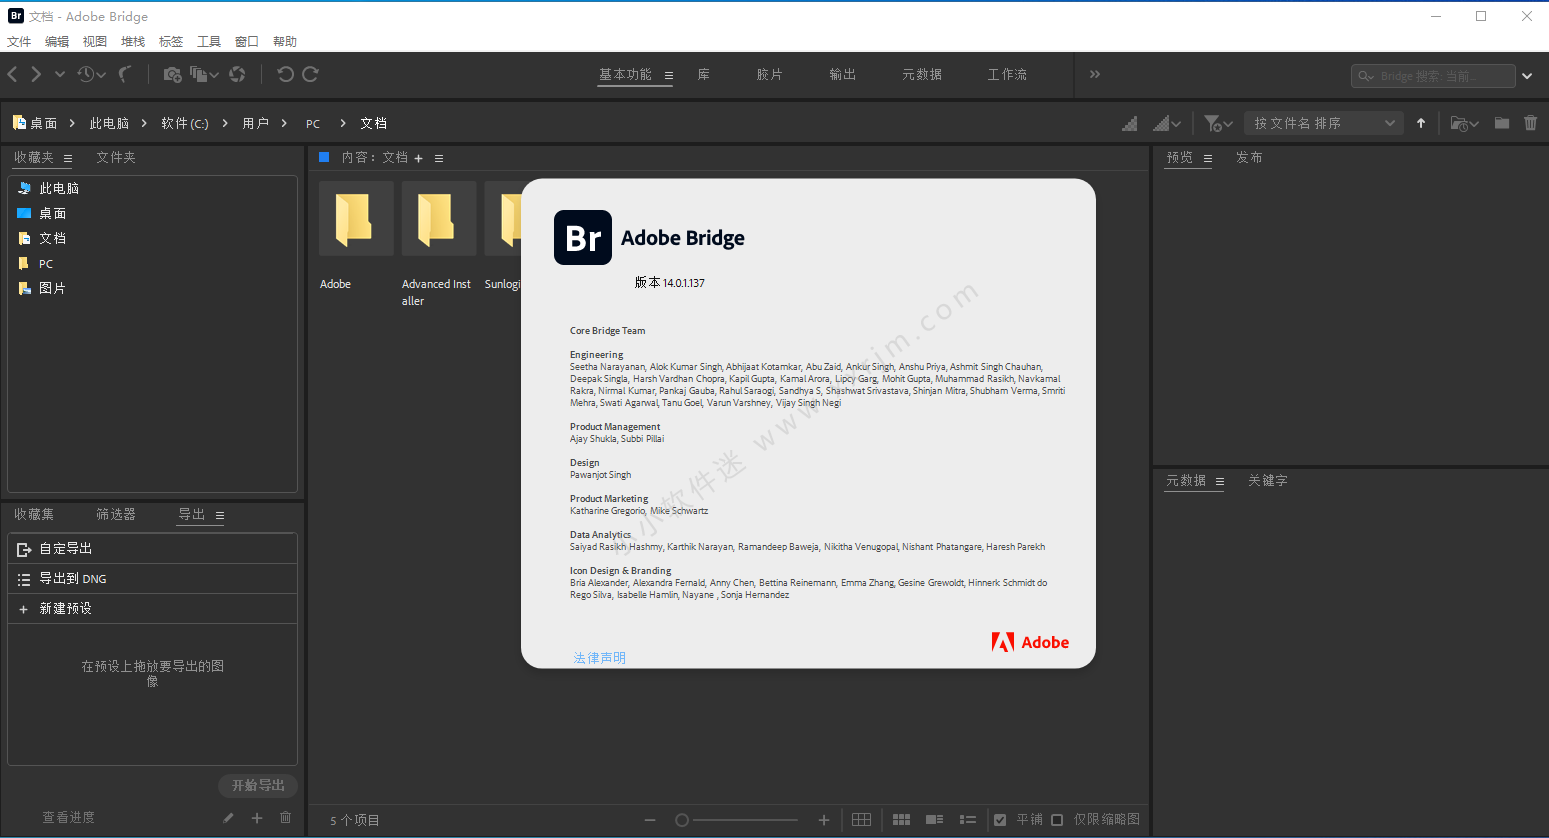The height and width of the screenshot is (838, 1549).
Task: Open the 内容 panel menu icon
Action: [439, 158]
